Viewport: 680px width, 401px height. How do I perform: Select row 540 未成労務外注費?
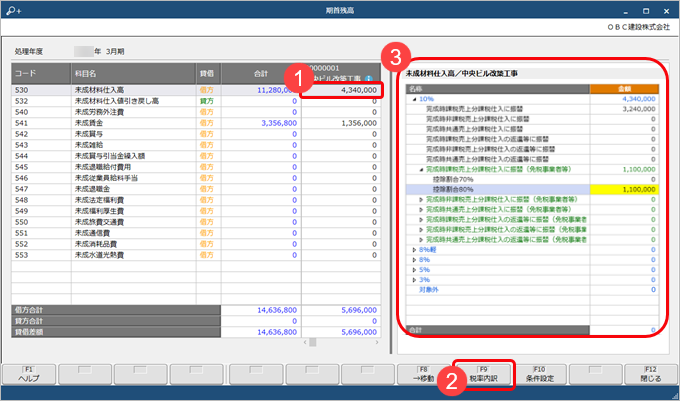(196, 112)
